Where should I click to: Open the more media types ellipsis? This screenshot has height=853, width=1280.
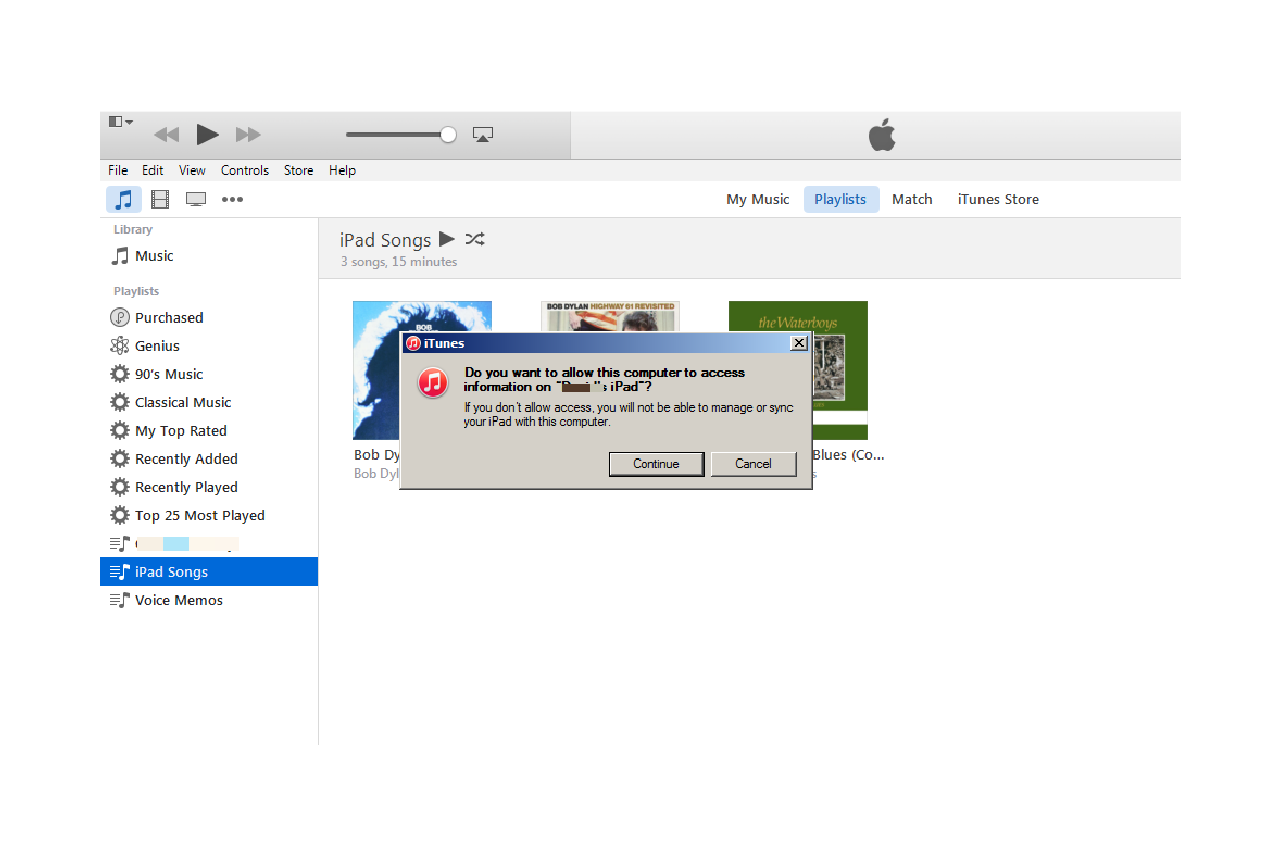pyautogui.click(x=233, y=199)
